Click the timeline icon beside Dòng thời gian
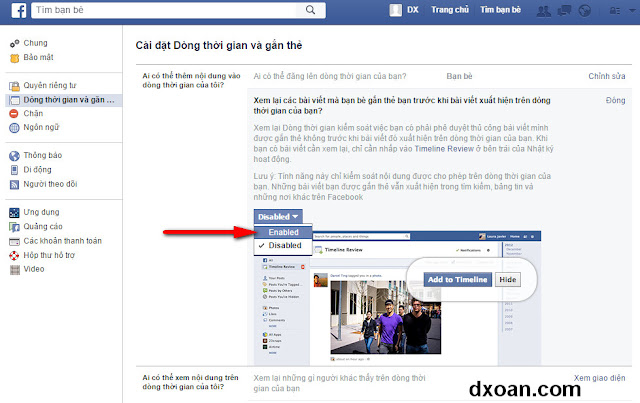This screenshot has height=403, width=640. tap(14, 100)
